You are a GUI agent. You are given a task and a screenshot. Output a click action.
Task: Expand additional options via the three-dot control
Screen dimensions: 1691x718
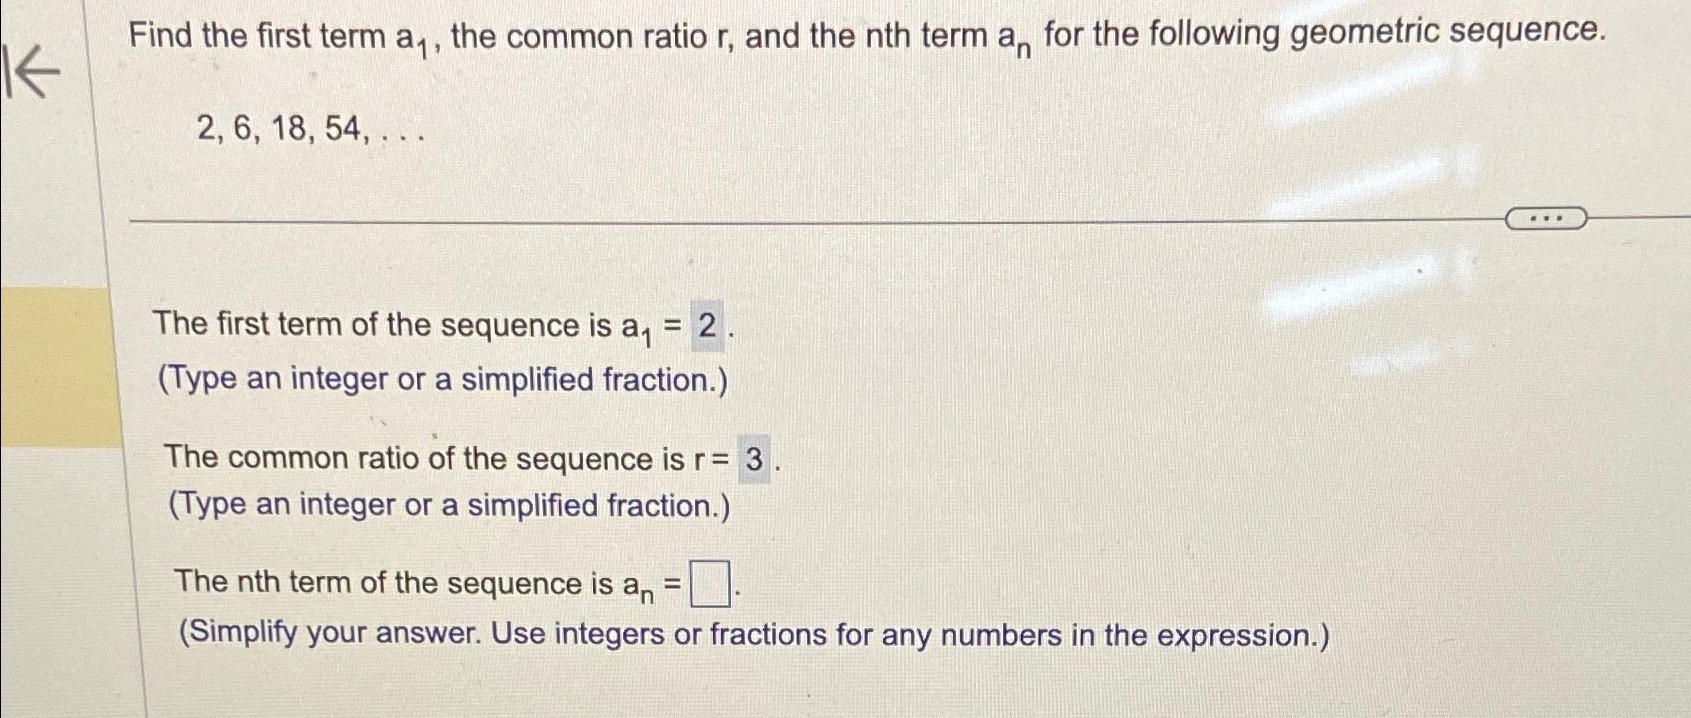point(1547,217)
